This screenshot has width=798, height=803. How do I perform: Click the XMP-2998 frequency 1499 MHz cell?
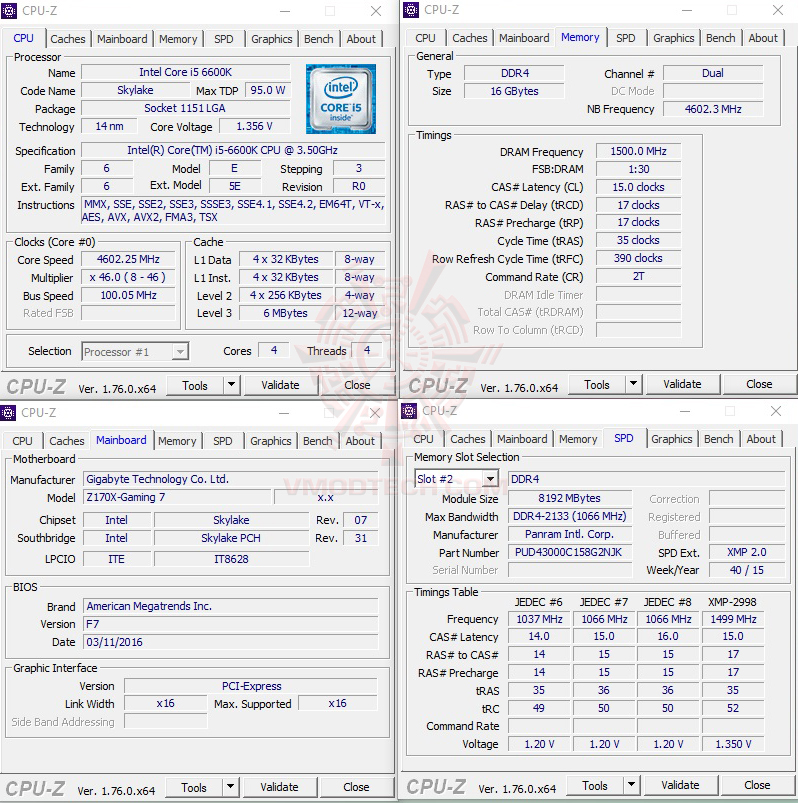(733, 619)
